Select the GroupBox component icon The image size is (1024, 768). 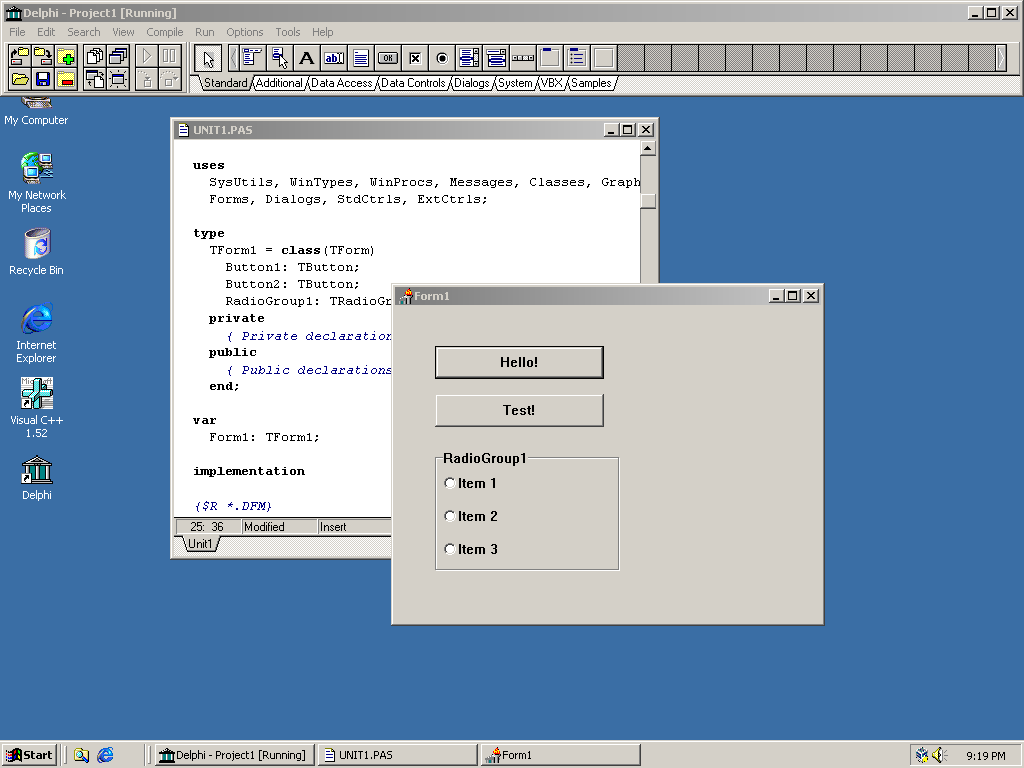[x=551, y=58]
